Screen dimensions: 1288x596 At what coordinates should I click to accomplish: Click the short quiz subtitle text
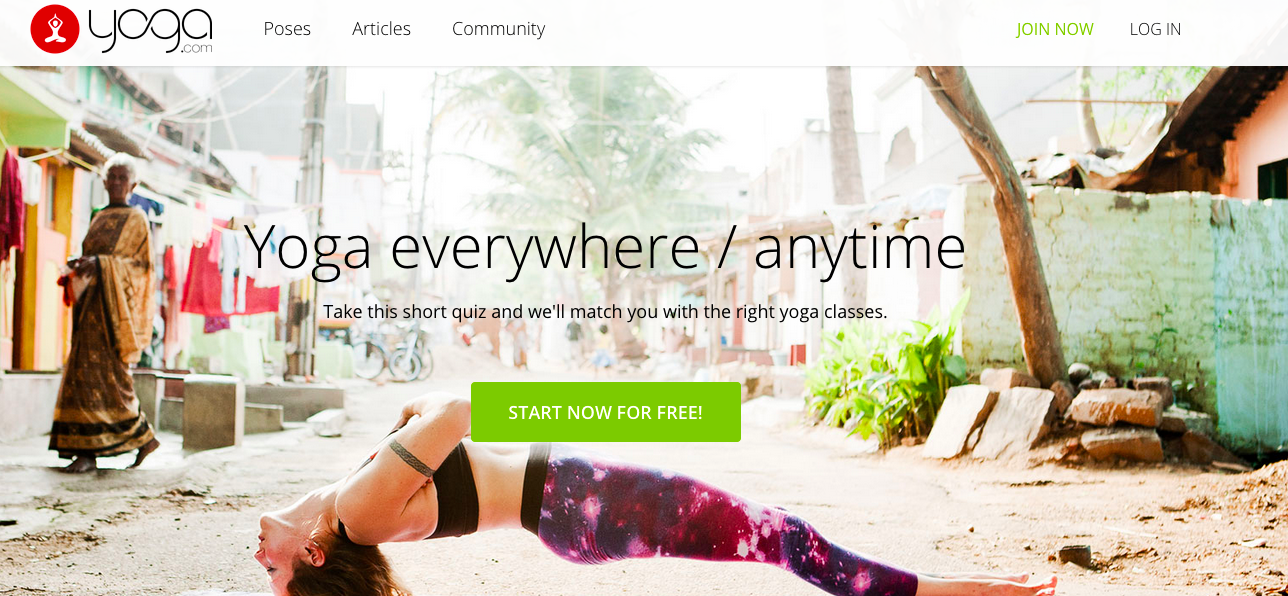click(605, 312)
